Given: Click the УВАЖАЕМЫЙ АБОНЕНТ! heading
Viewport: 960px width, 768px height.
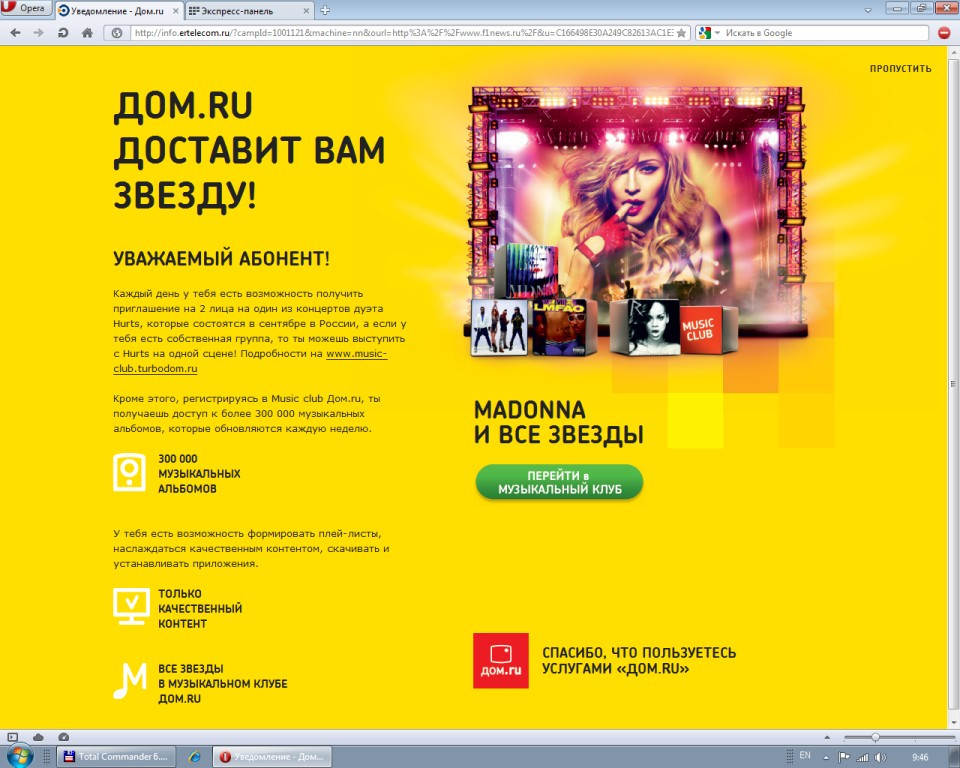Looking at the screenshot, I should click(221, 258).
